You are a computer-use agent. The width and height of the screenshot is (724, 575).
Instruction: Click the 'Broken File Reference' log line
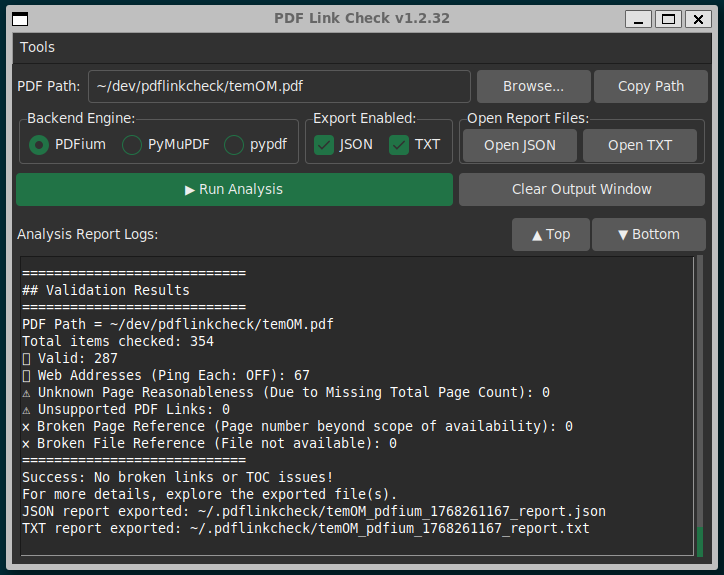(x=209, y=443)
